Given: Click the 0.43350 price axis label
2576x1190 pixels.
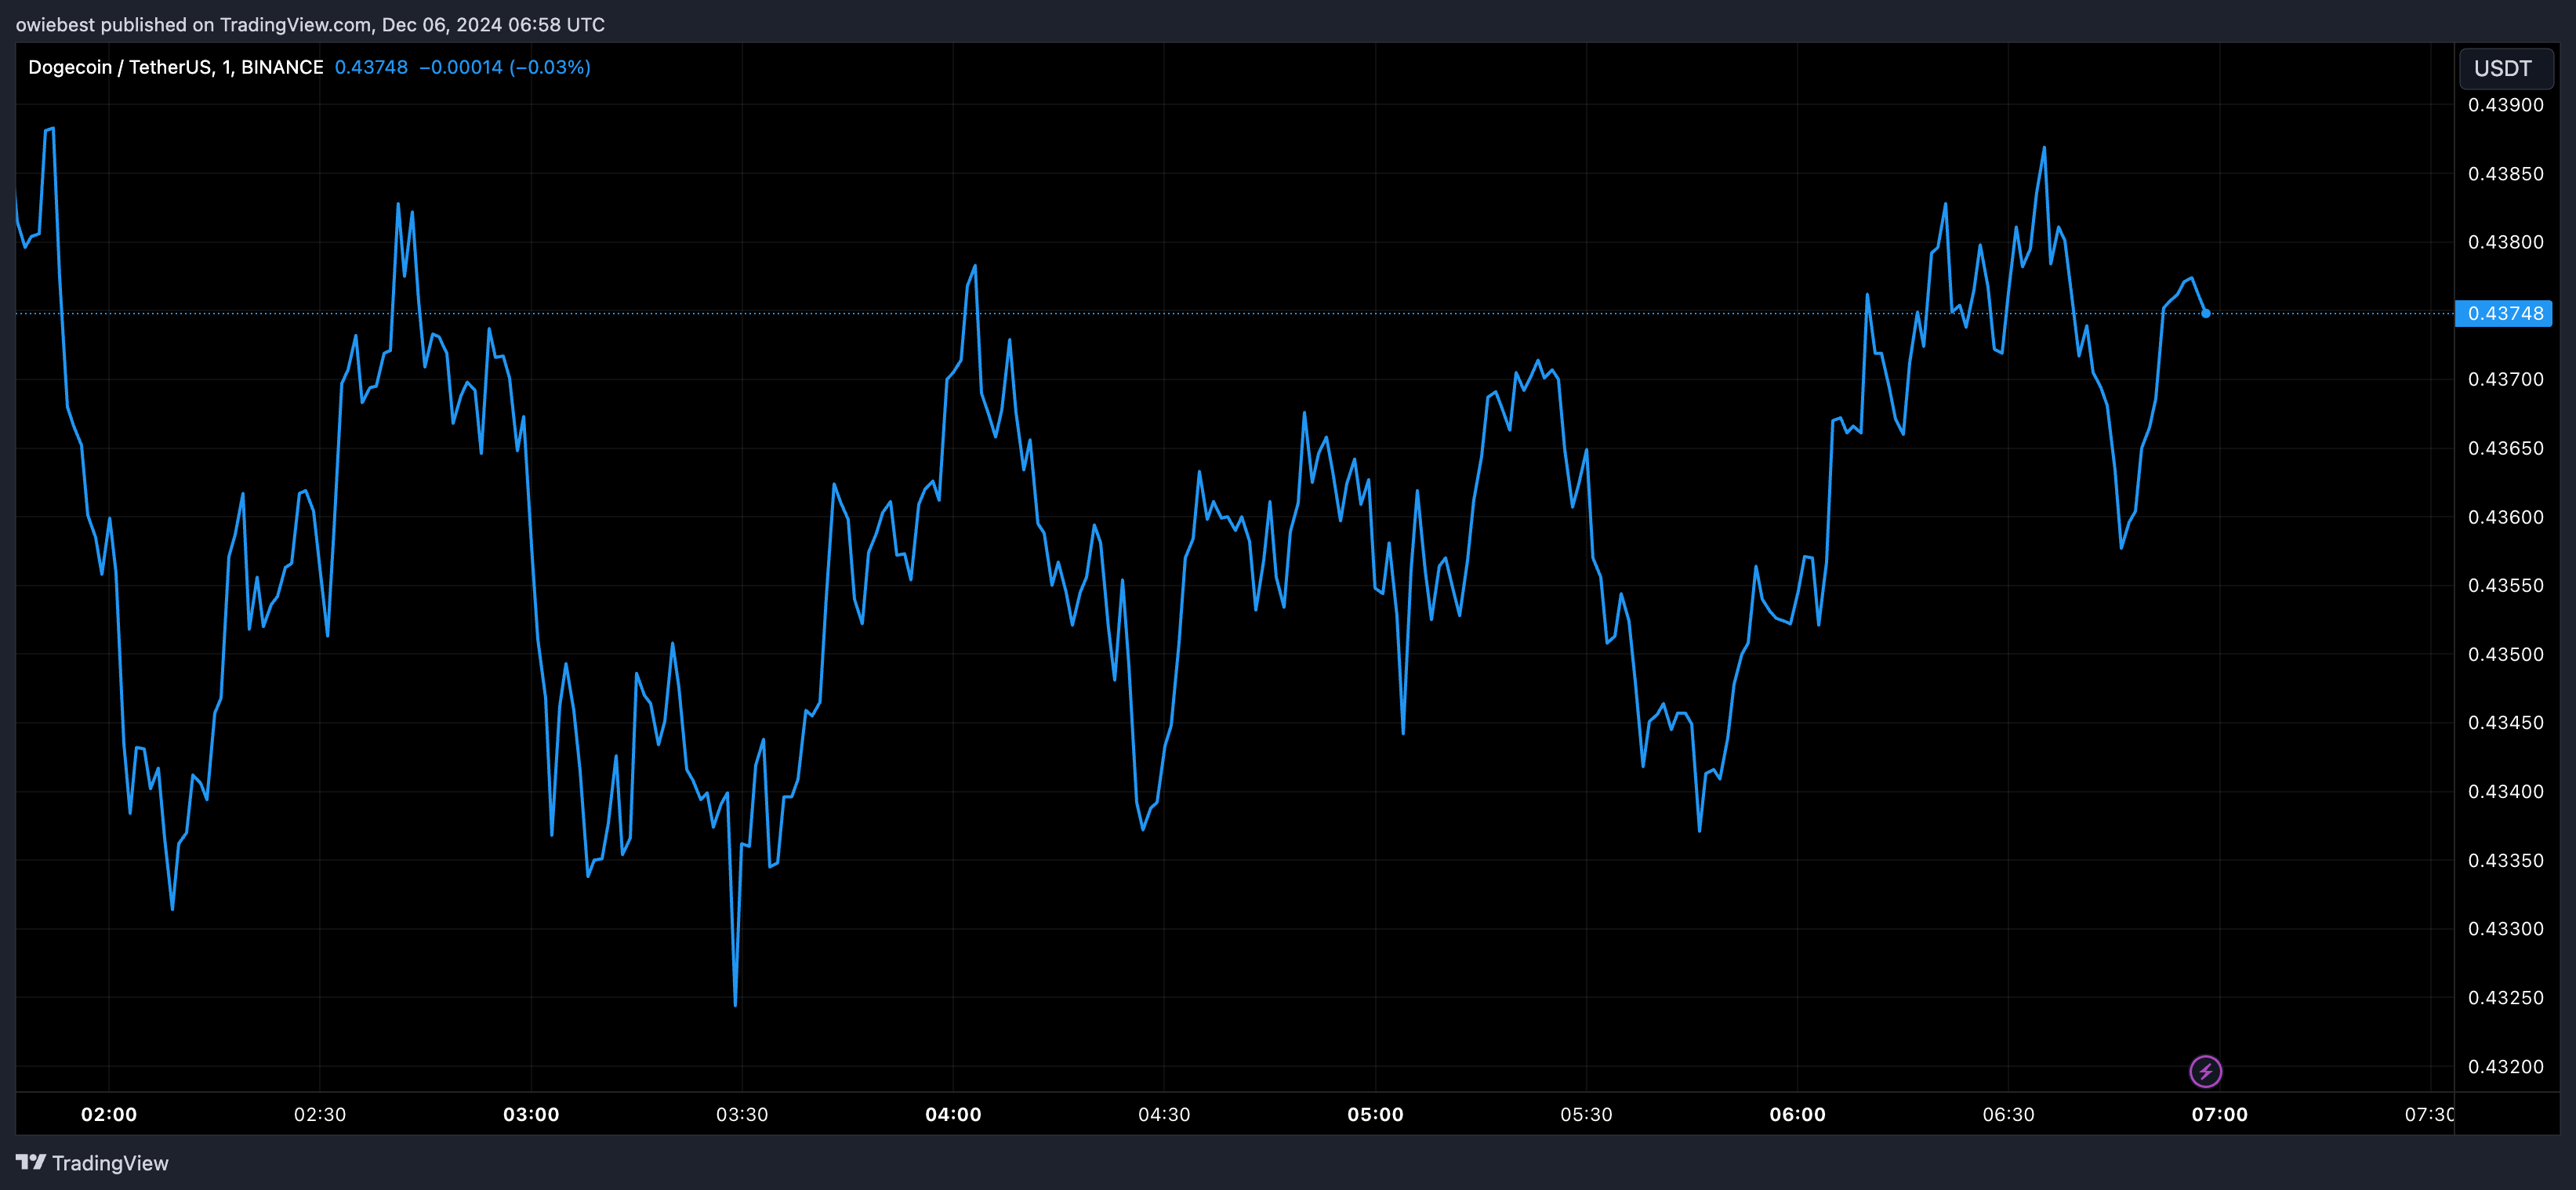Looking at the screenshot, I should pos(2505,860).
